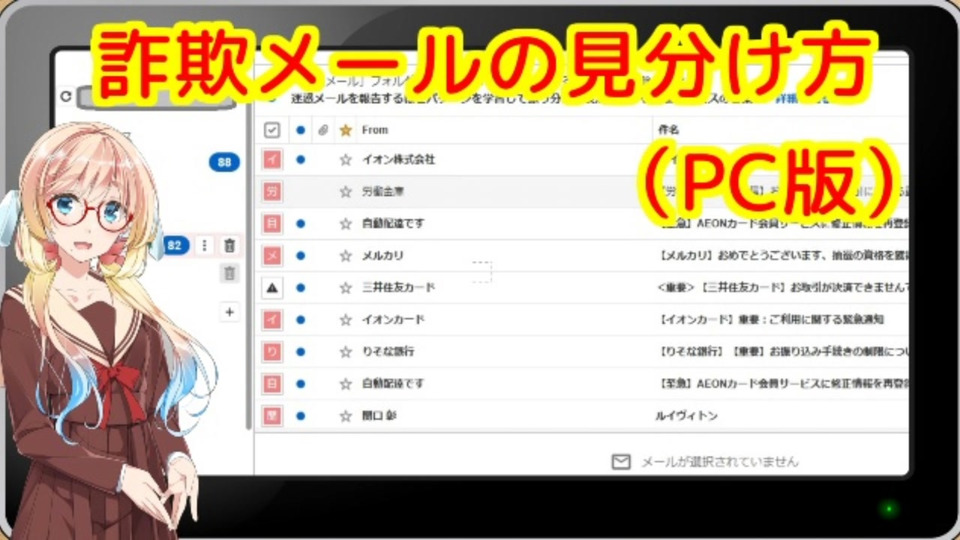Open the message from メルカリ
This screenshot has height=540, width=960.
(x=383, y=255)
